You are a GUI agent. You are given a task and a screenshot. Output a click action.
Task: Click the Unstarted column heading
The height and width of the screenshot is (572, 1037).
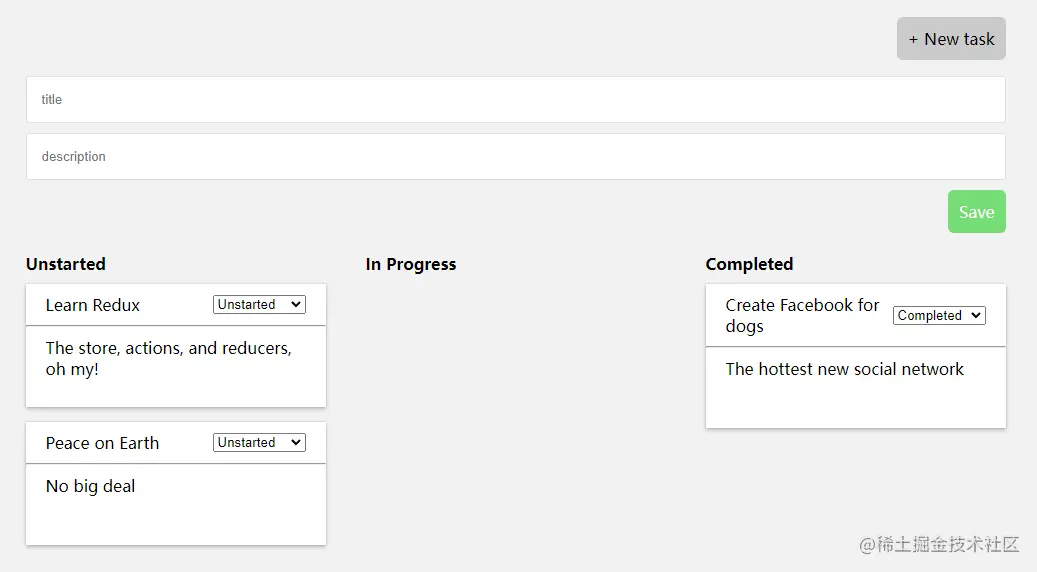pyautogui.click(x=66, y=264)
